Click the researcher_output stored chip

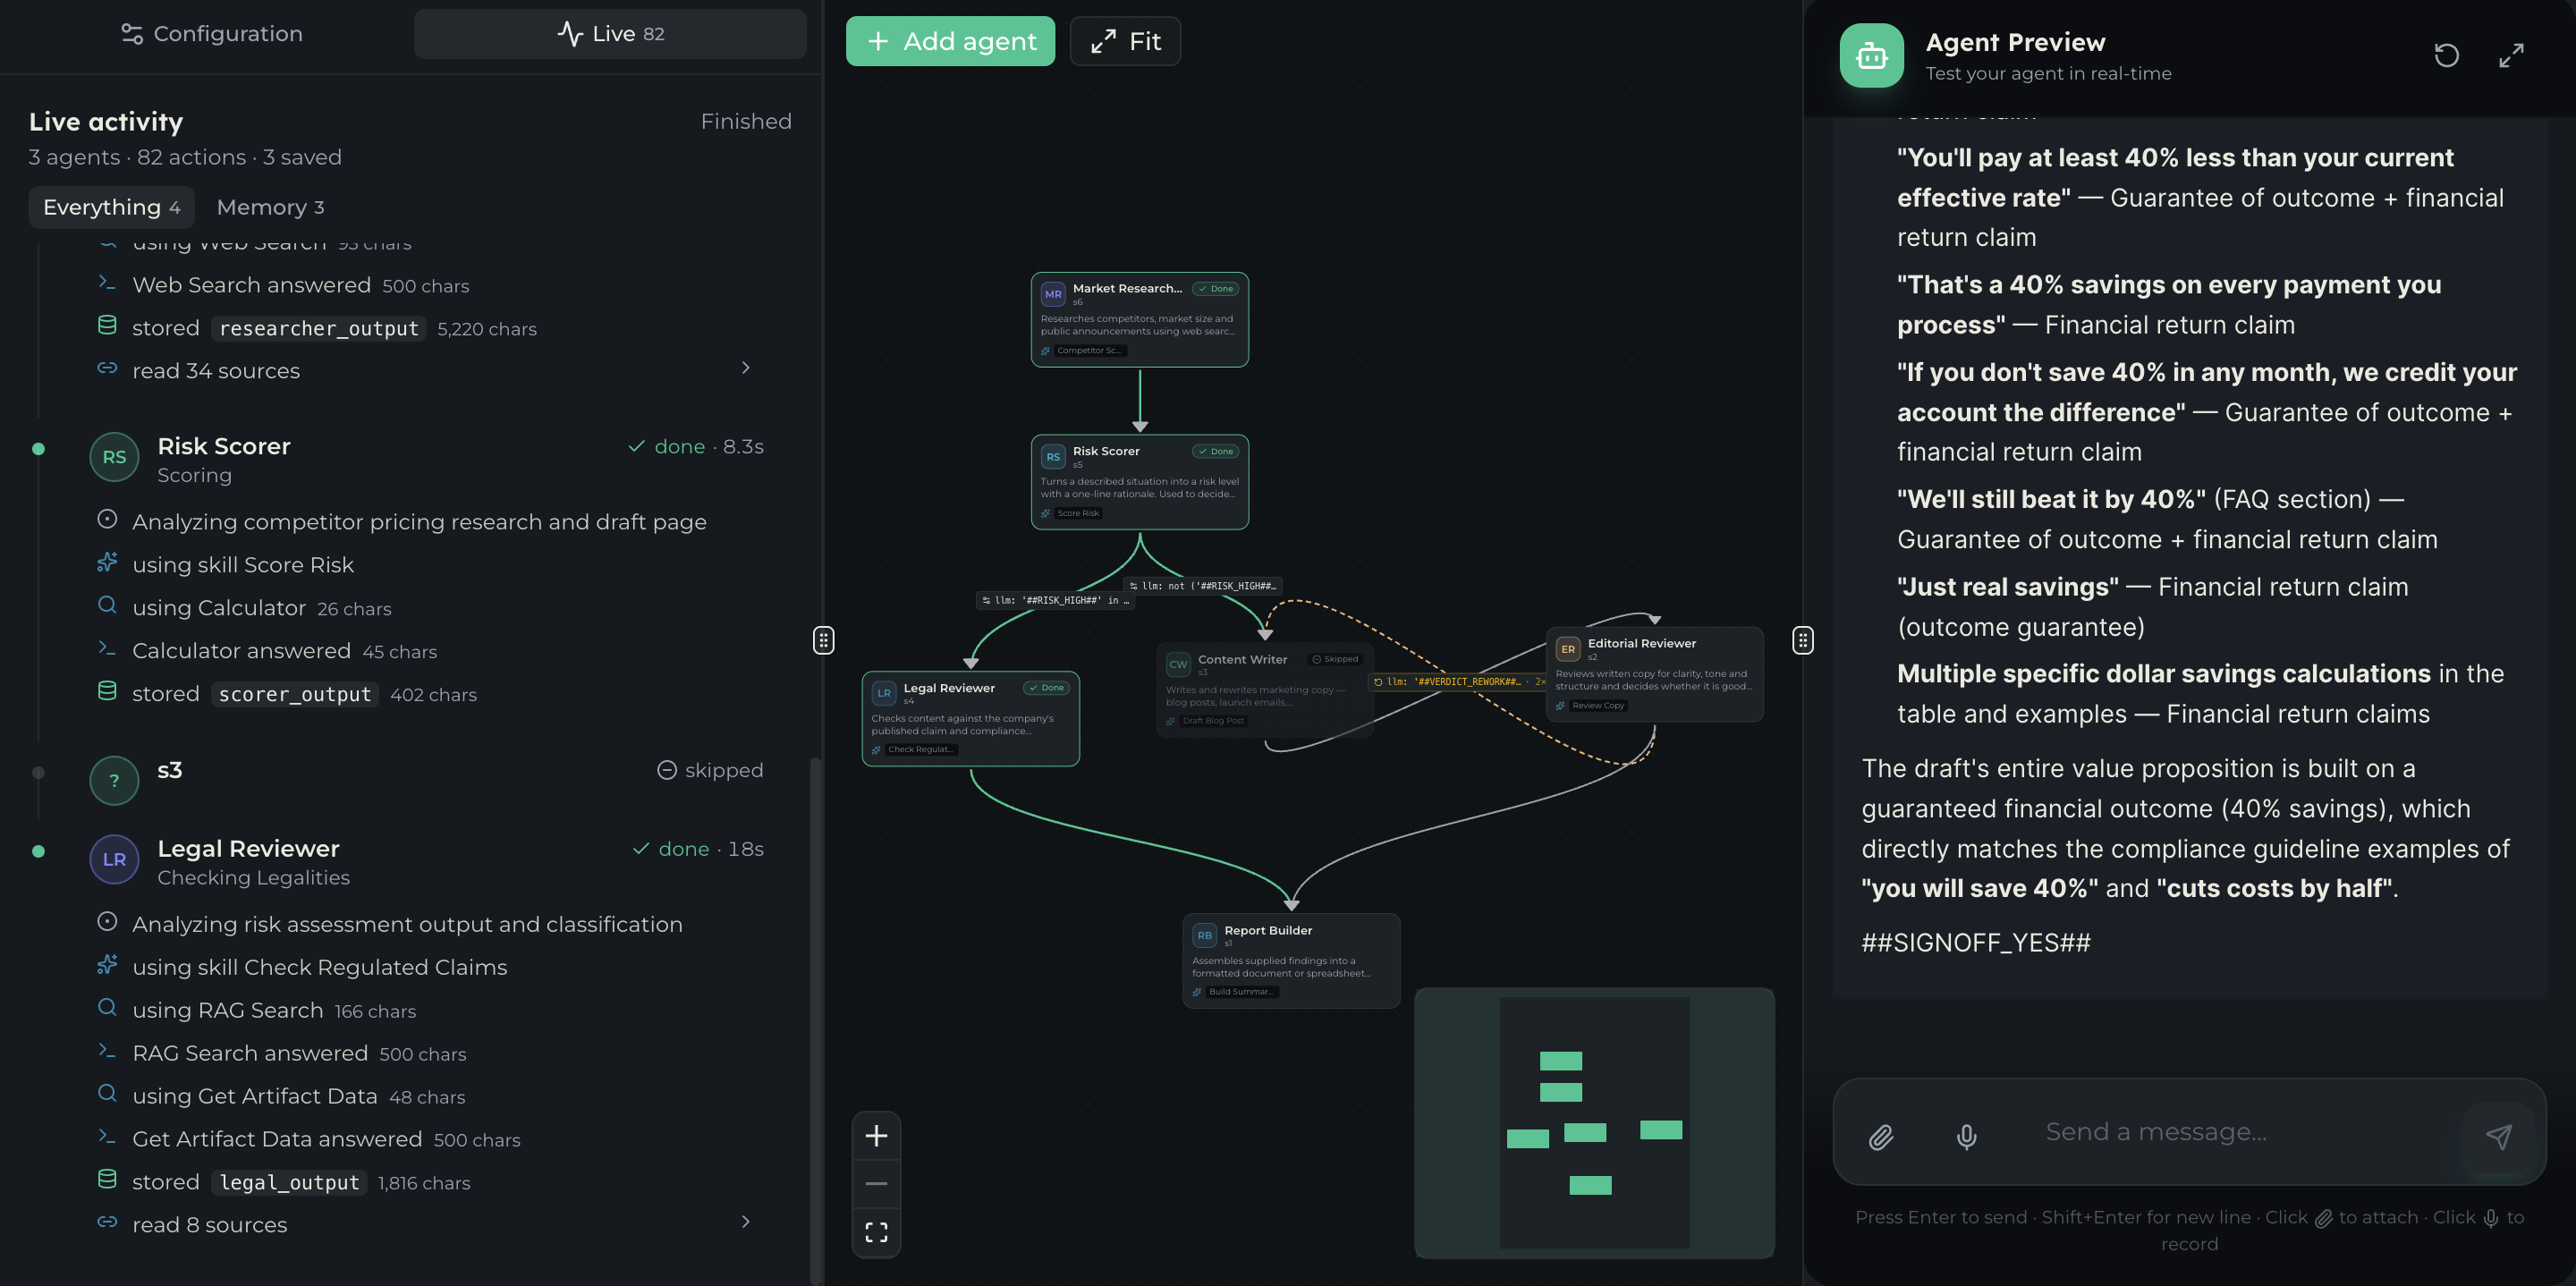pyautogui.click(x=318, y=328)
